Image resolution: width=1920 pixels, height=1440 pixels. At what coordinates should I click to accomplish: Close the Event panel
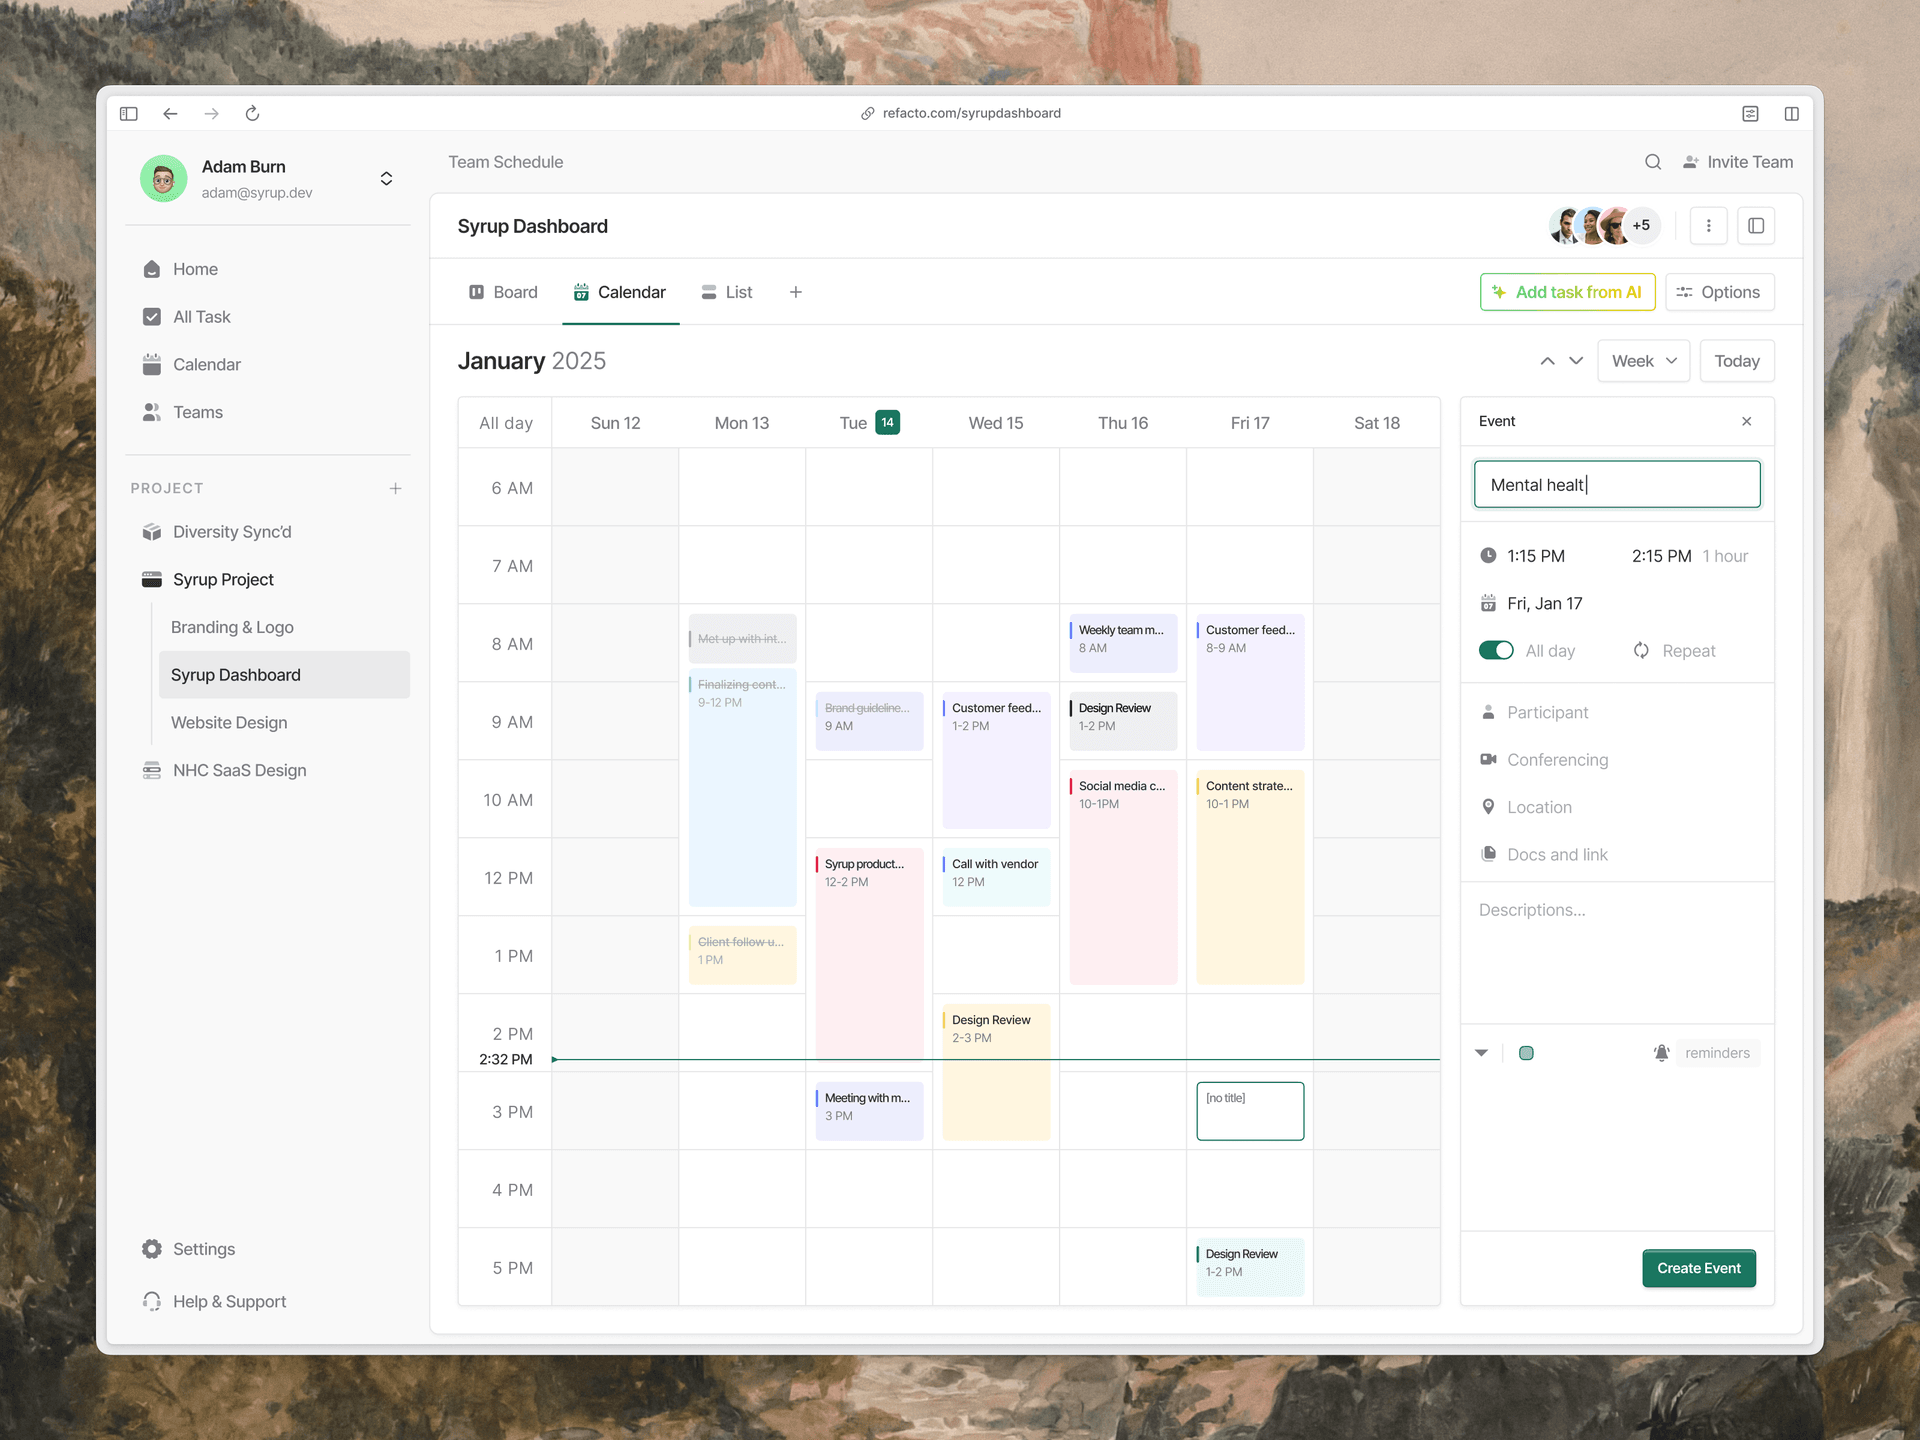(x=1746, y=421)
